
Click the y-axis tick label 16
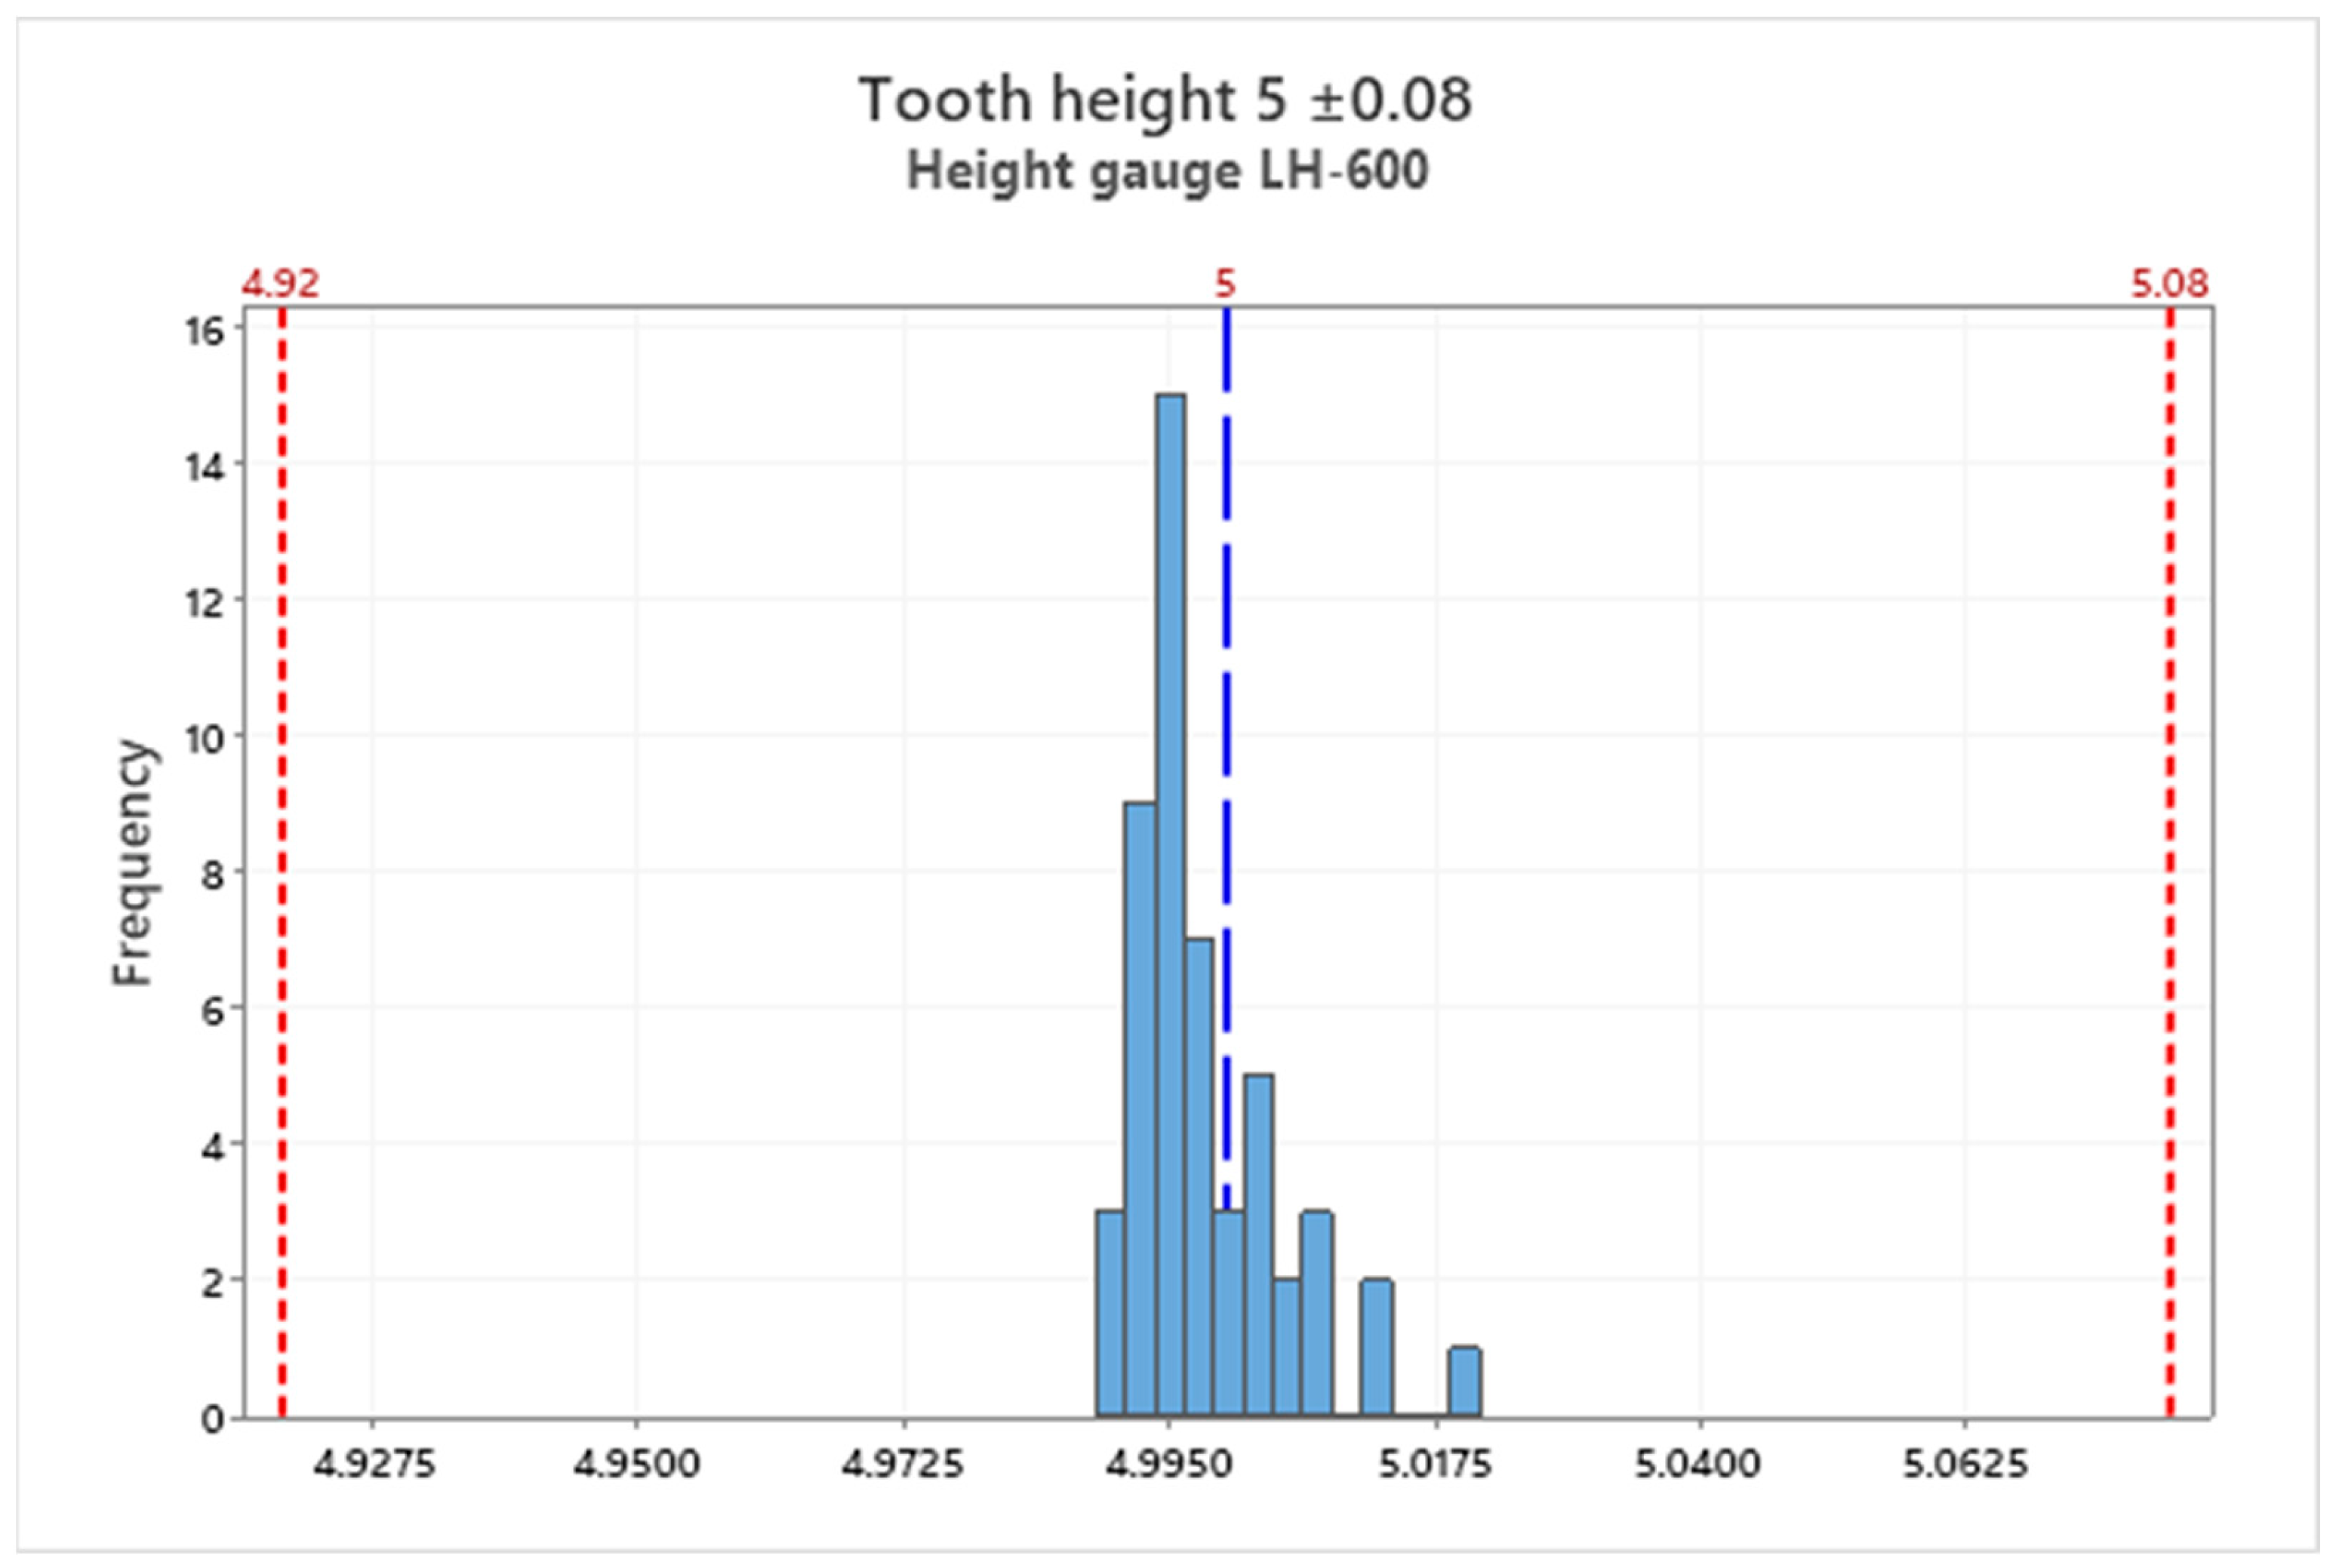tap(205, 331)
